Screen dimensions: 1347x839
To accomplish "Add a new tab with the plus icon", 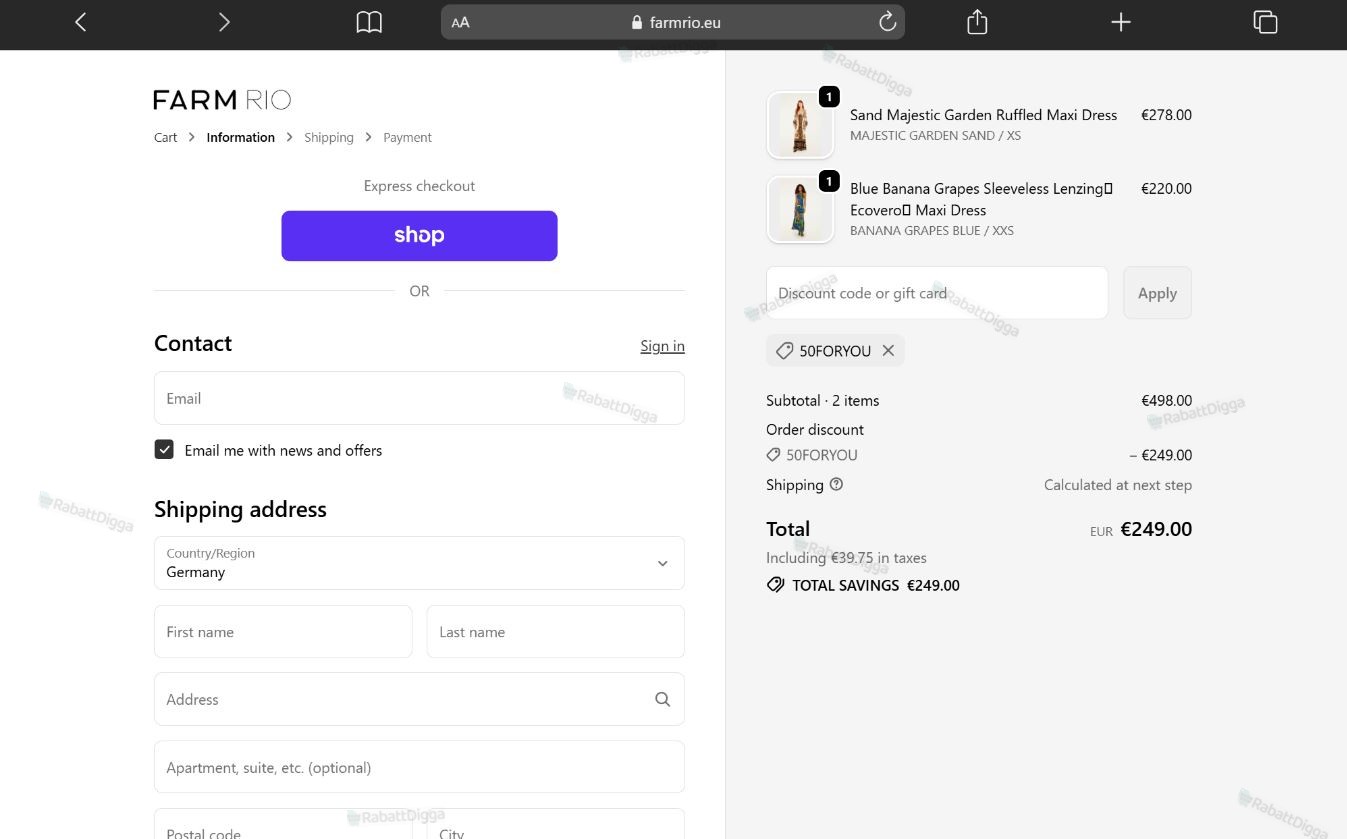I will [x=1121, y=22].
